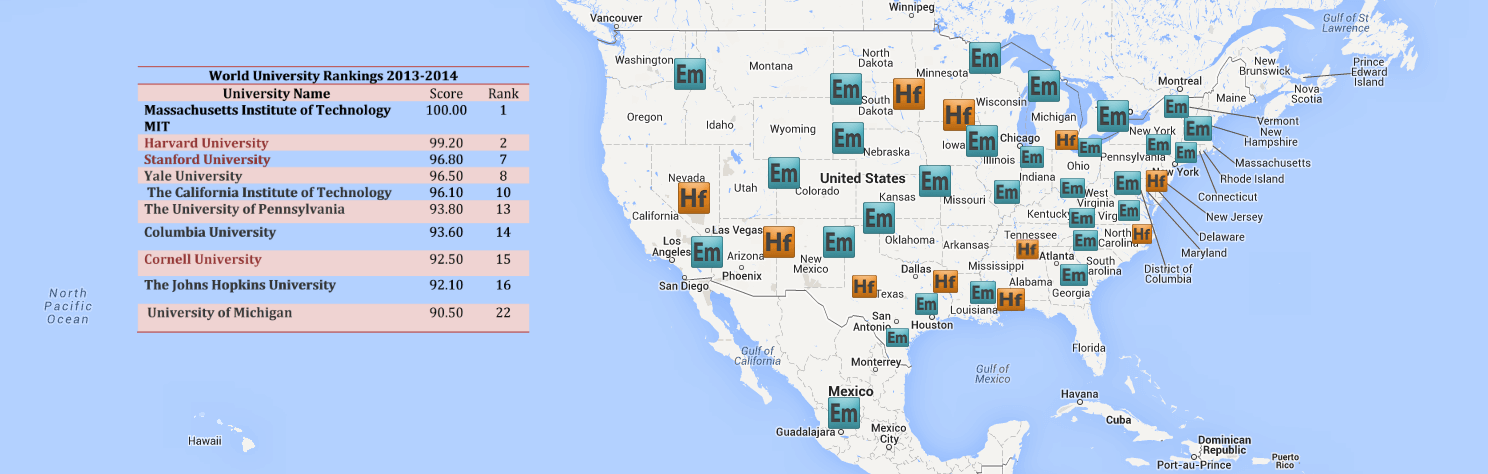Screen dimensions: 1488x474
Task: Click the Em marker in Mexico near Guadalajara
Action: point(844,414)
